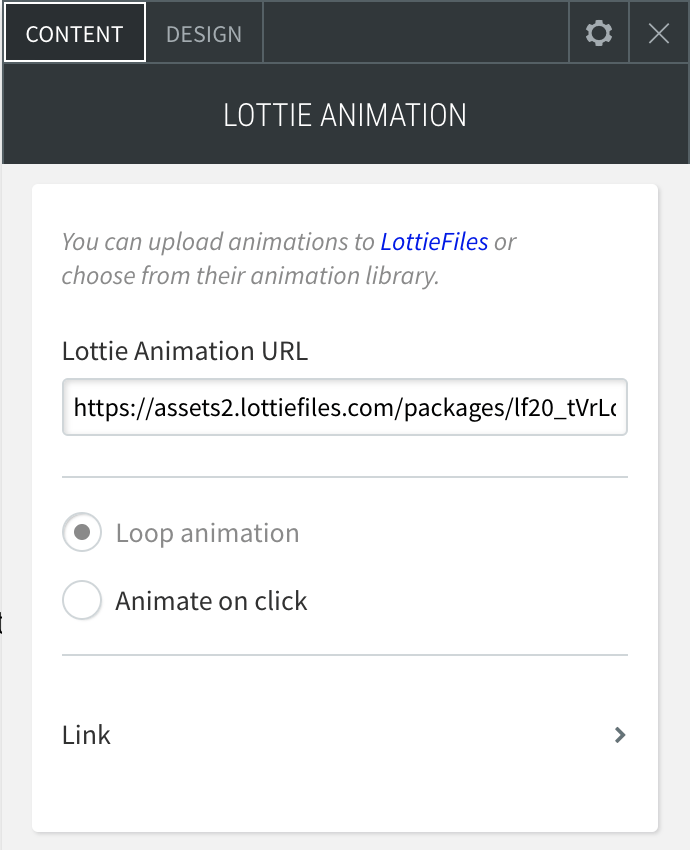Click the "Animate on click" label text

point(211,601)
